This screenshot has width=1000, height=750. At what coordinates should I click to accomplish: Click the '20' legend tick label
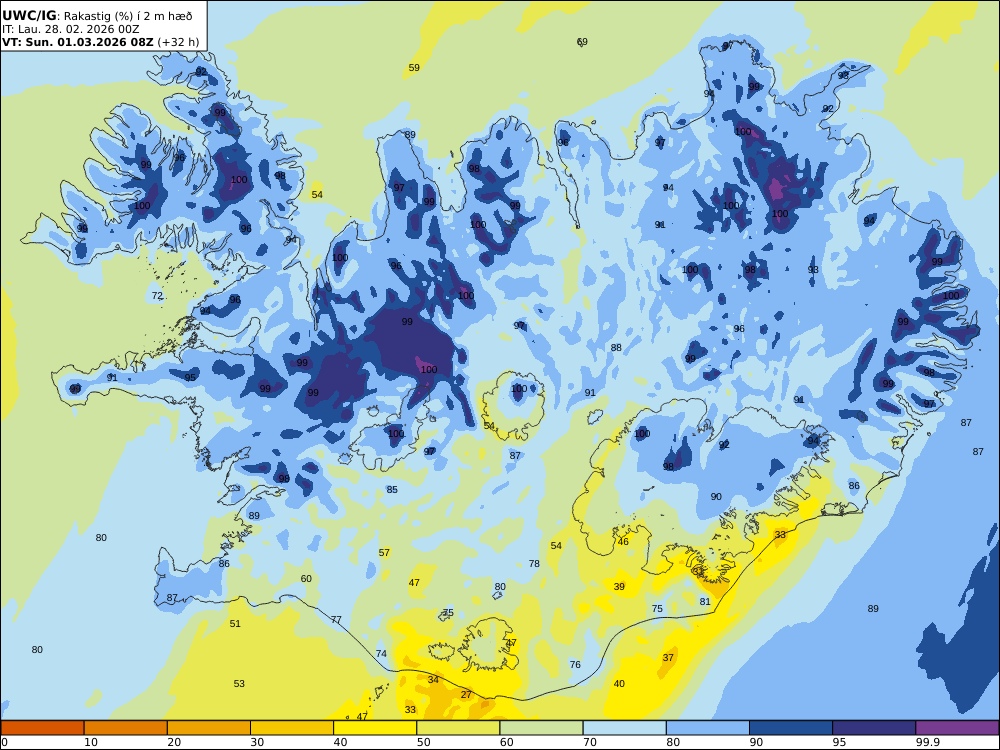(x=174, y=742)
